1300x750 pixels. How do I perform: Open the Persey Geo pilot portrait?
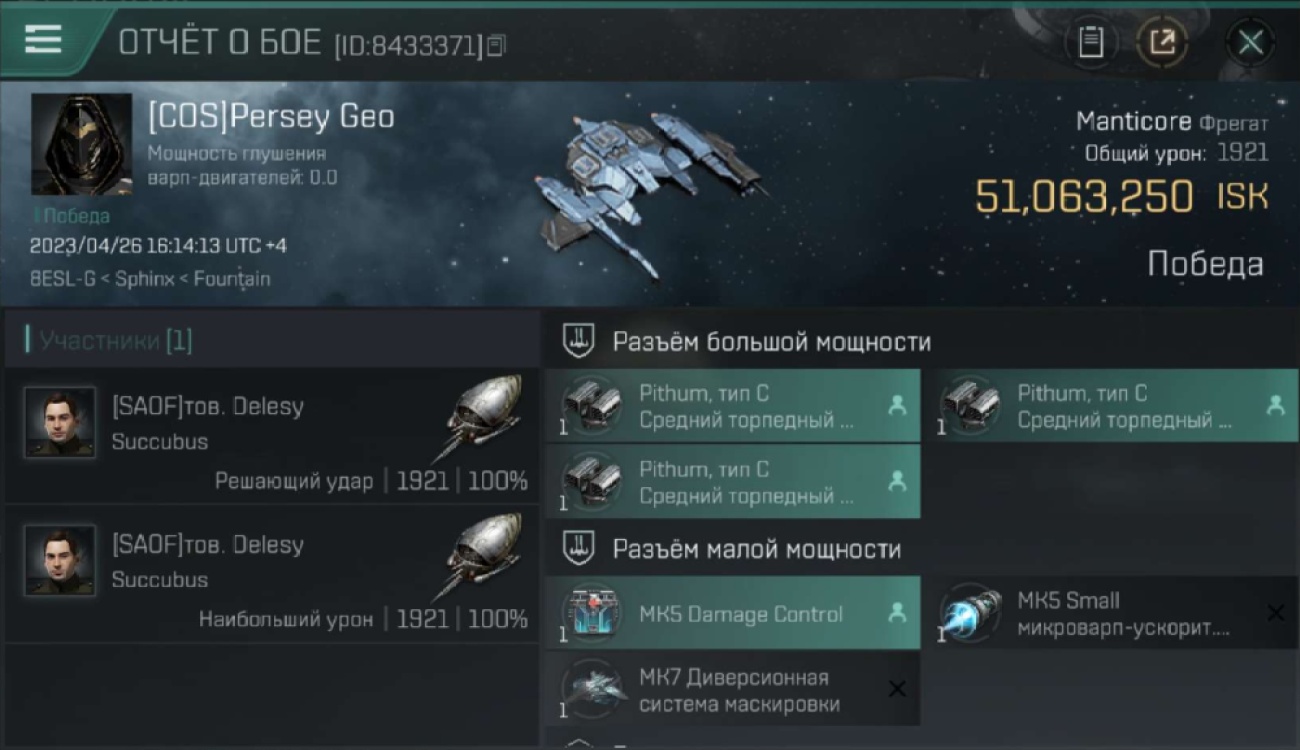coord(81,144)
